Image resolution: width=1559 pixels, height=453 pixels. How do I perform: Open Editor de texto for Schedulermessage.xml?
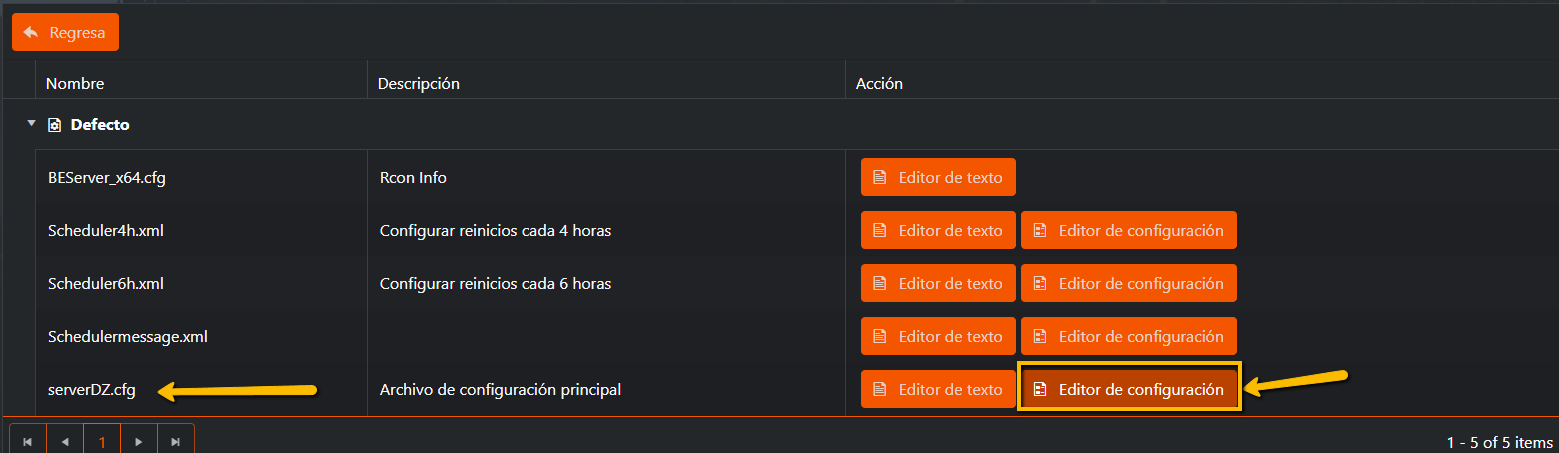(938, 336)
